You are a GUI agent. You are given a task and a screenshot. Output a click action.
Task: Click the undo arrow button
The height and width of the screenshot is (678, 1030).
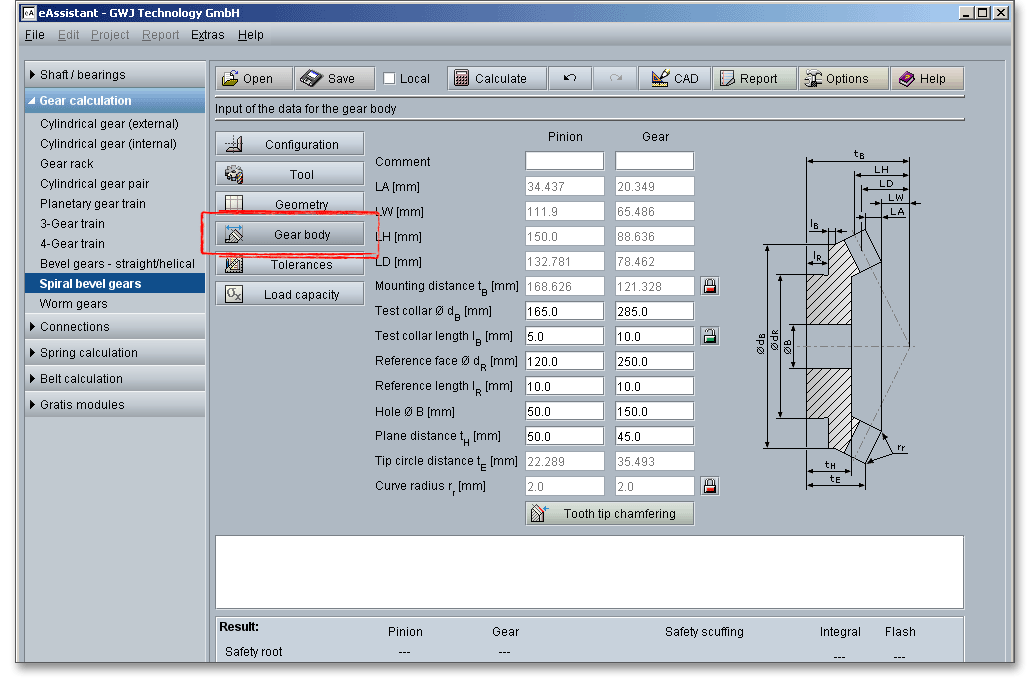(570, 79)
